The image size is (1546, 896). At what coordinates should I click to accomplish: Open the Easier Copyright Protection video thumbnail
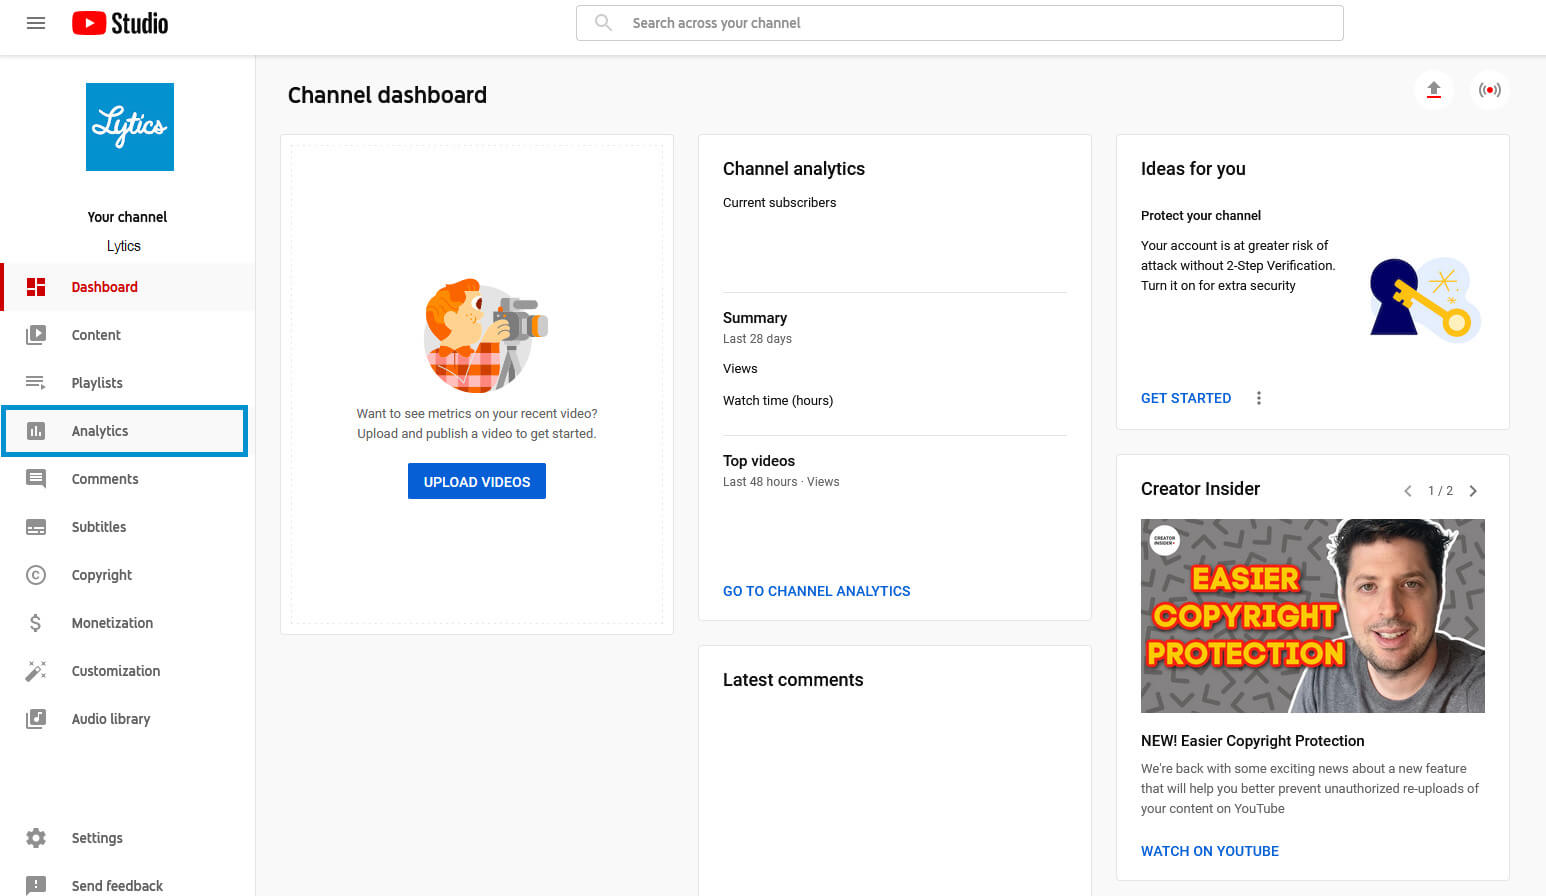coord(1312,616)
